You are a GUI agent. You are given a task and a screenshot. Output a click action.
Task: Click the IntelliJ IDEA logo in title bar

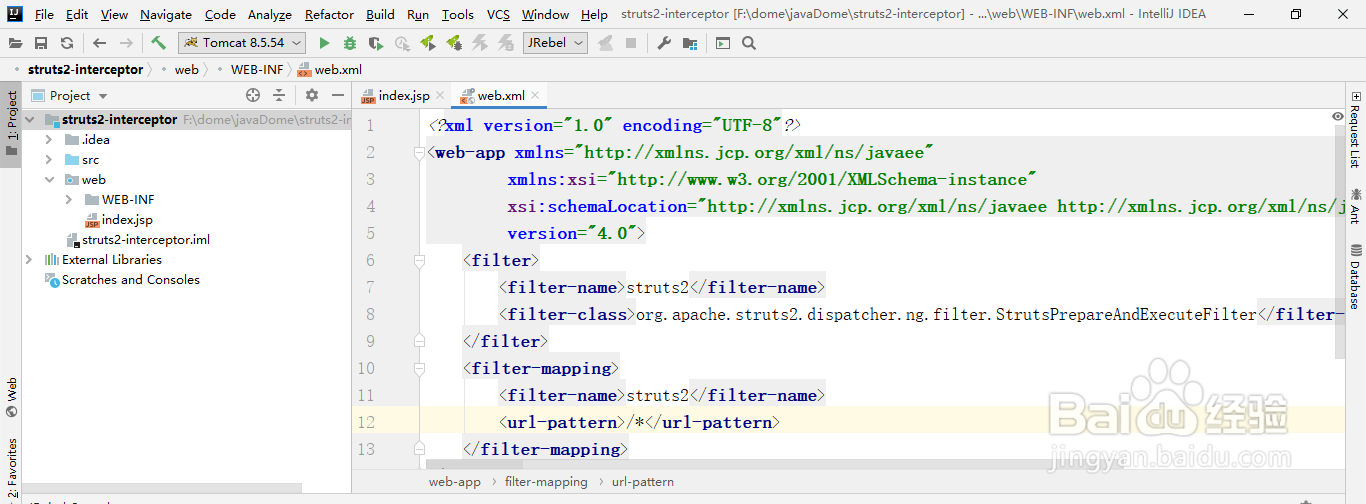[14, 14]
